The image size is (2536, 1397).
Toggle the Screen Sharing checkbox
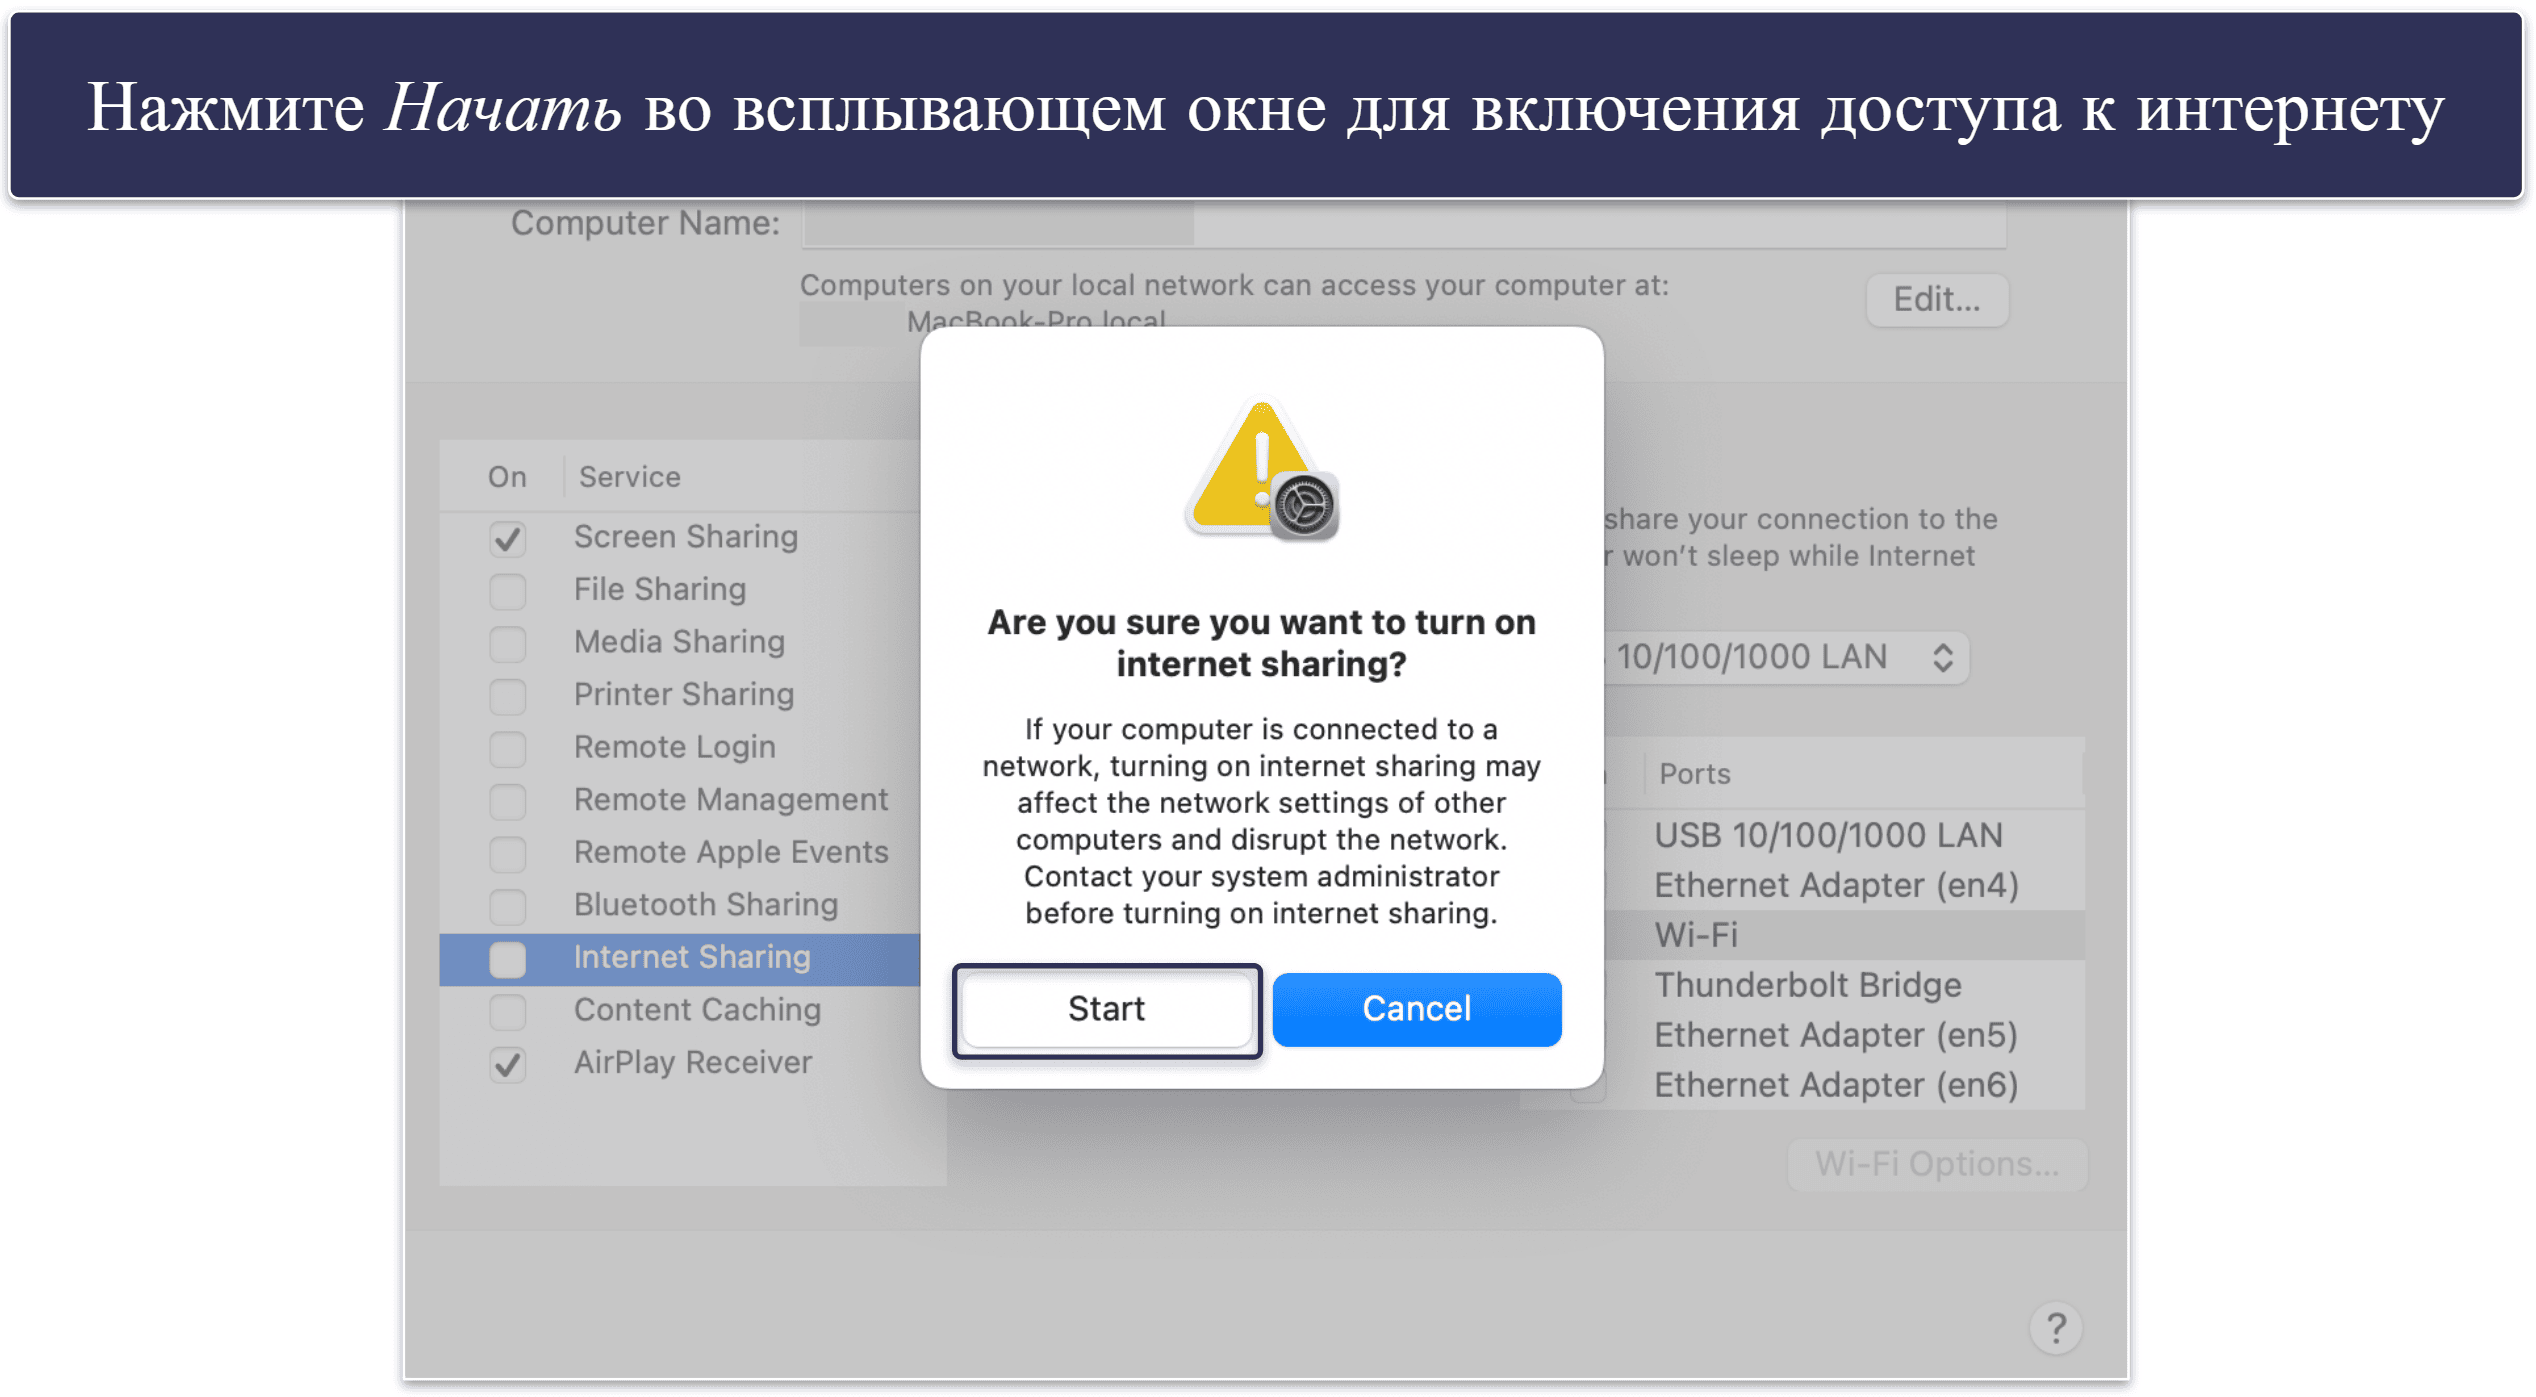click(x=507, y=539)
